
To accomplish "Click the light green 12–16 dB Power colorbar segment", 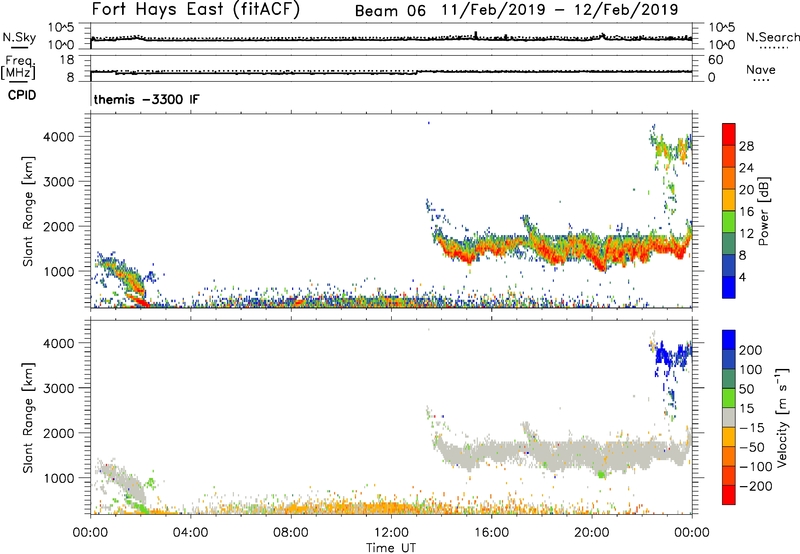I will (729, 221).
